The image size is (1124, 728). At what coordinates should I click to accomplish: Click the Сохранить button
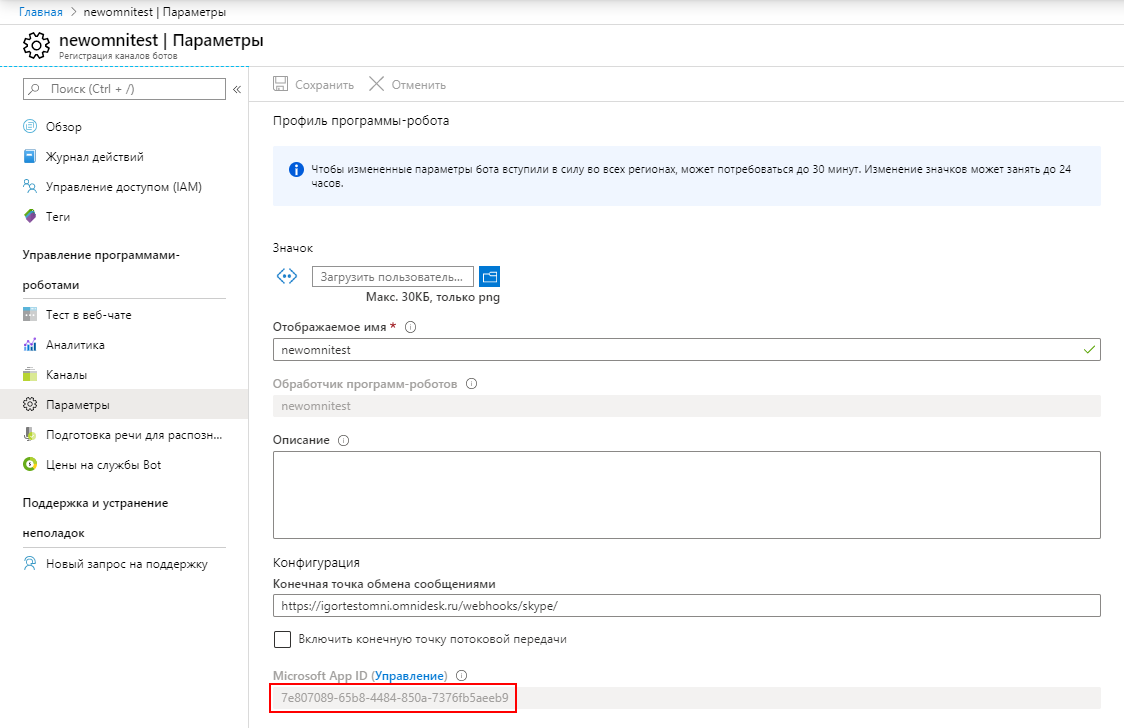tap(313, 85)
